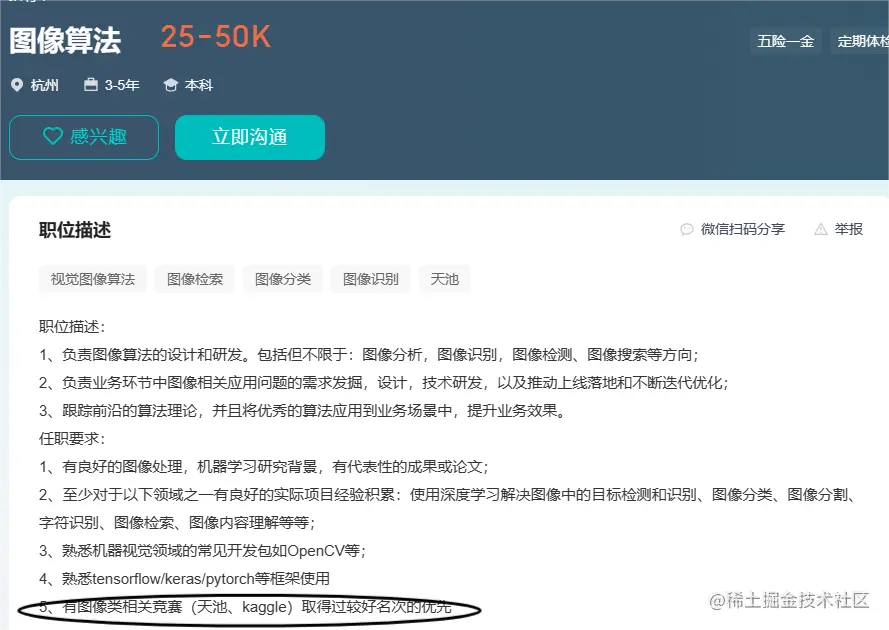
Task: Select the 视觉图像算法 tag
Action: (x=93, y=279)
